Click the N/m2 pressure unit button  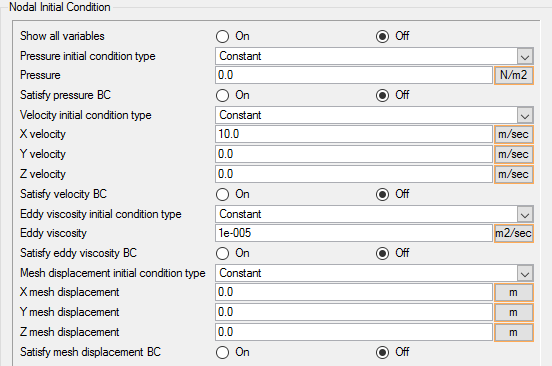pos(514,75)
